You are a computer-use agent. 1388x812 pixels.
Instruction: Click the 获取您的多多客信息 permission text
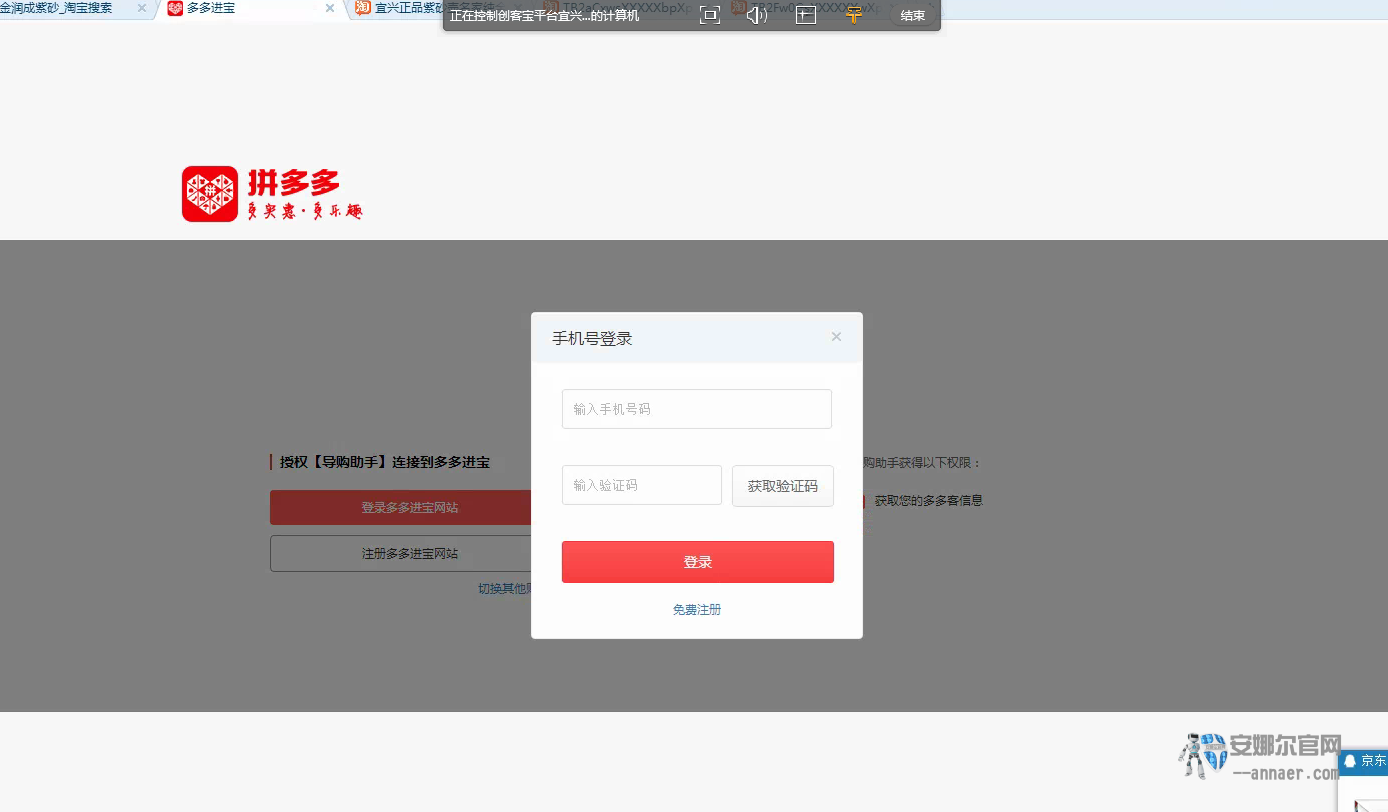(x=929, y=501)
